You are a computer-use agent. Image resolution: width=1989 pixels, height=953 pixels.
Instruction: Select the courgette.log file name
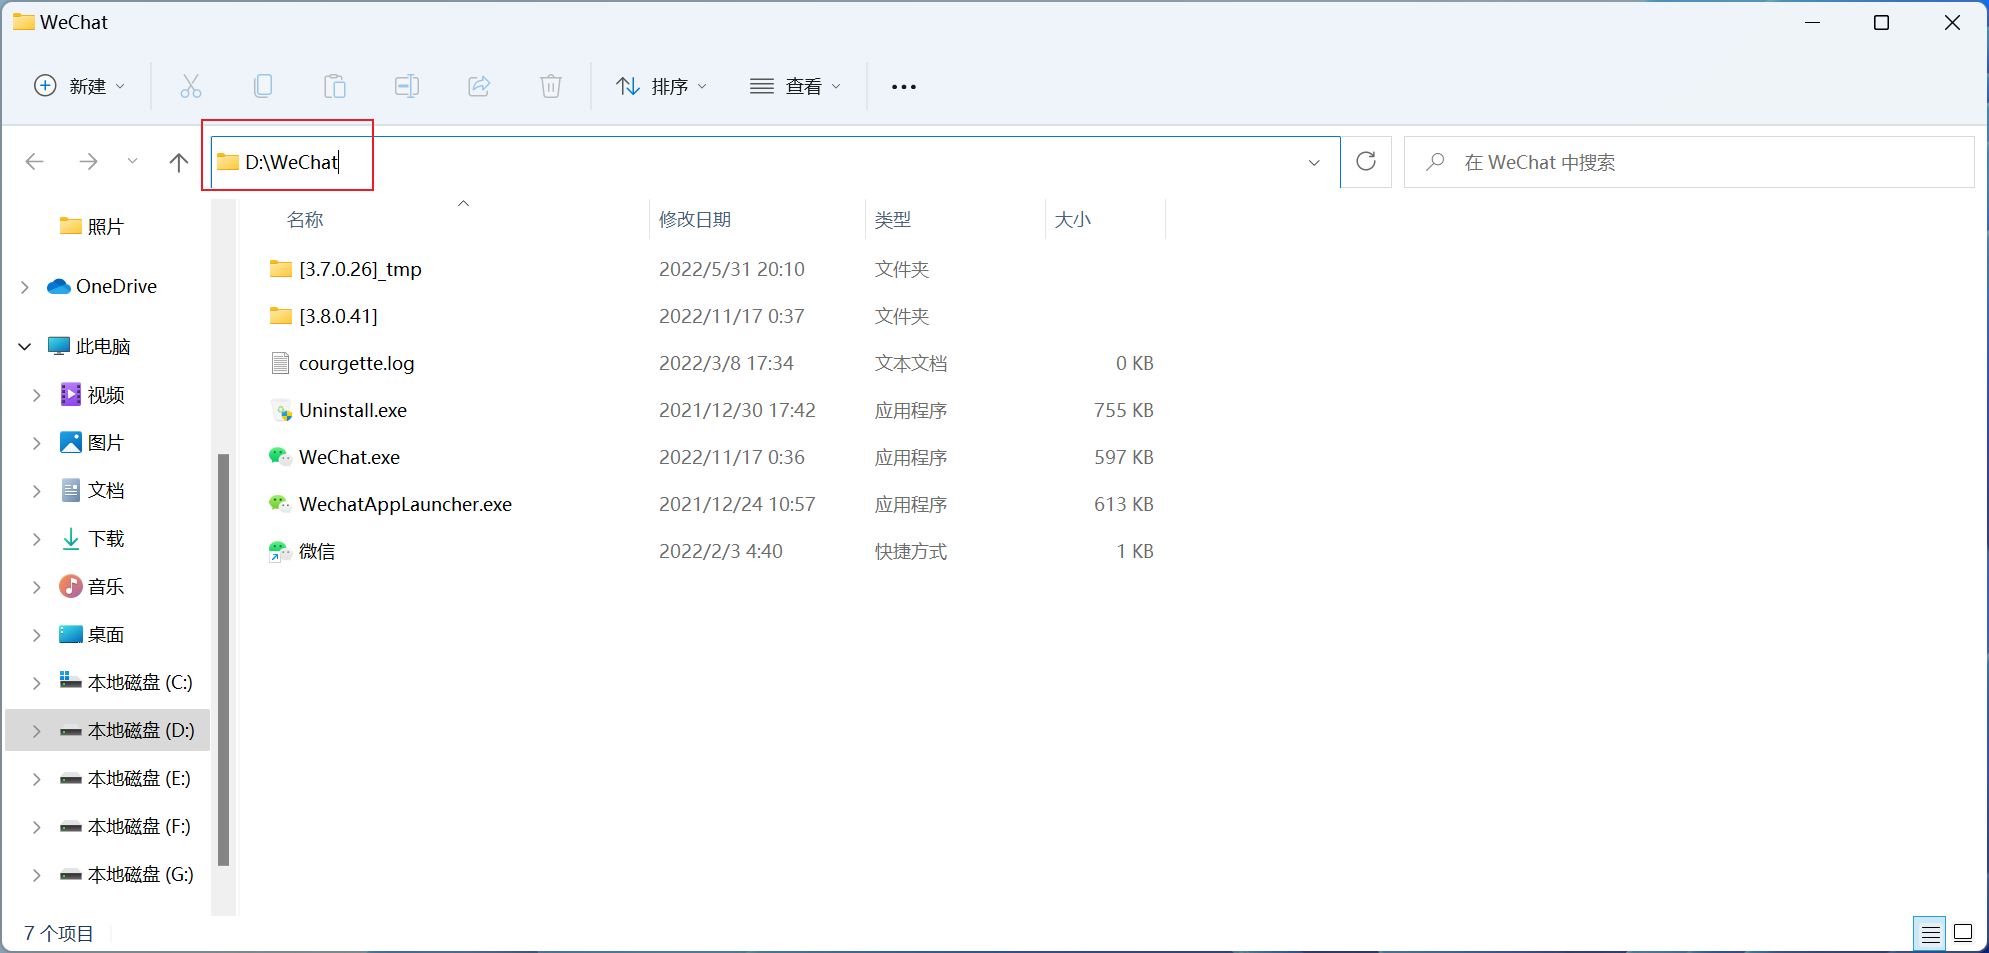[x=356, y=363]
